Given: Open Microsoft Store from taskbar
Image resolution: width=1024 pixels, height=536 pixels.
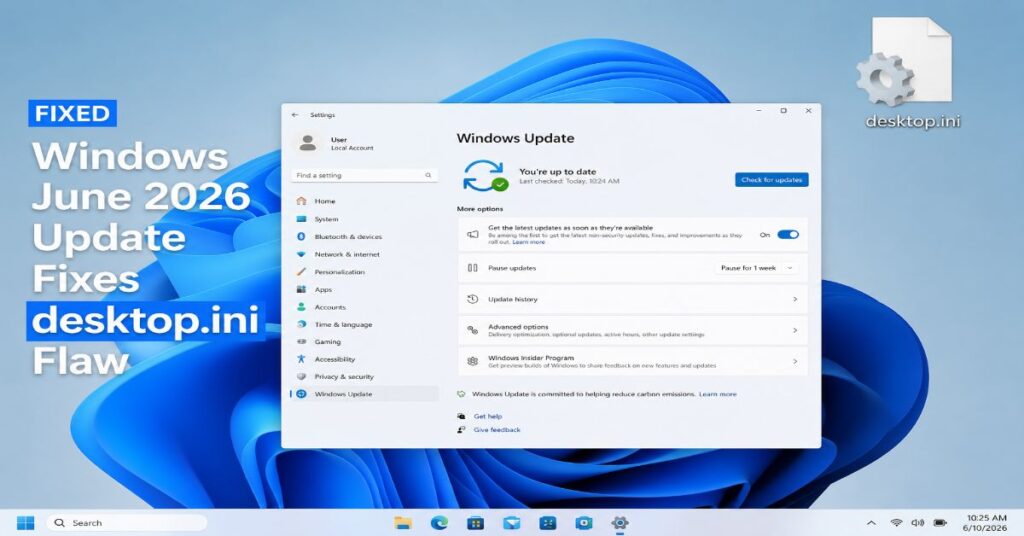Looking at the screenshot, I should coord(475,523).
